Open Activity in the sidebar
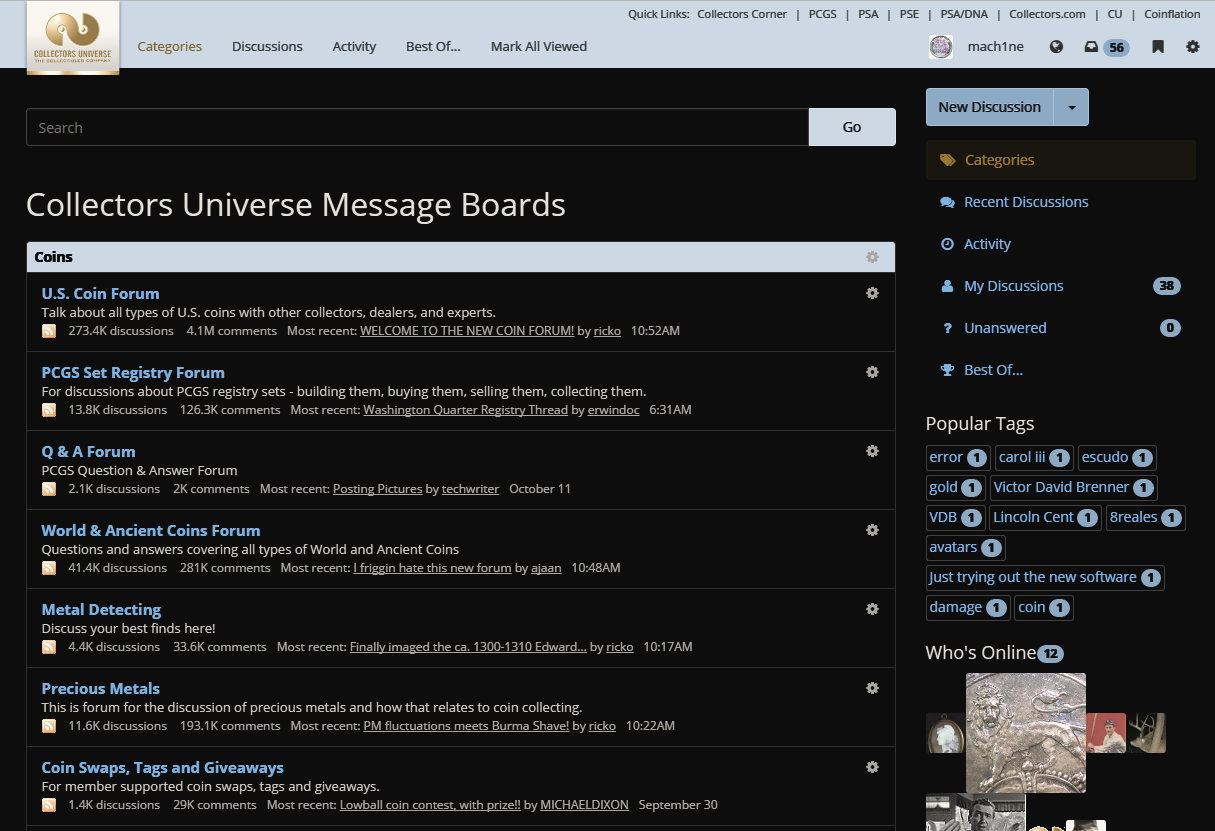The image size is (1215, 831). tap(1061, 244)
